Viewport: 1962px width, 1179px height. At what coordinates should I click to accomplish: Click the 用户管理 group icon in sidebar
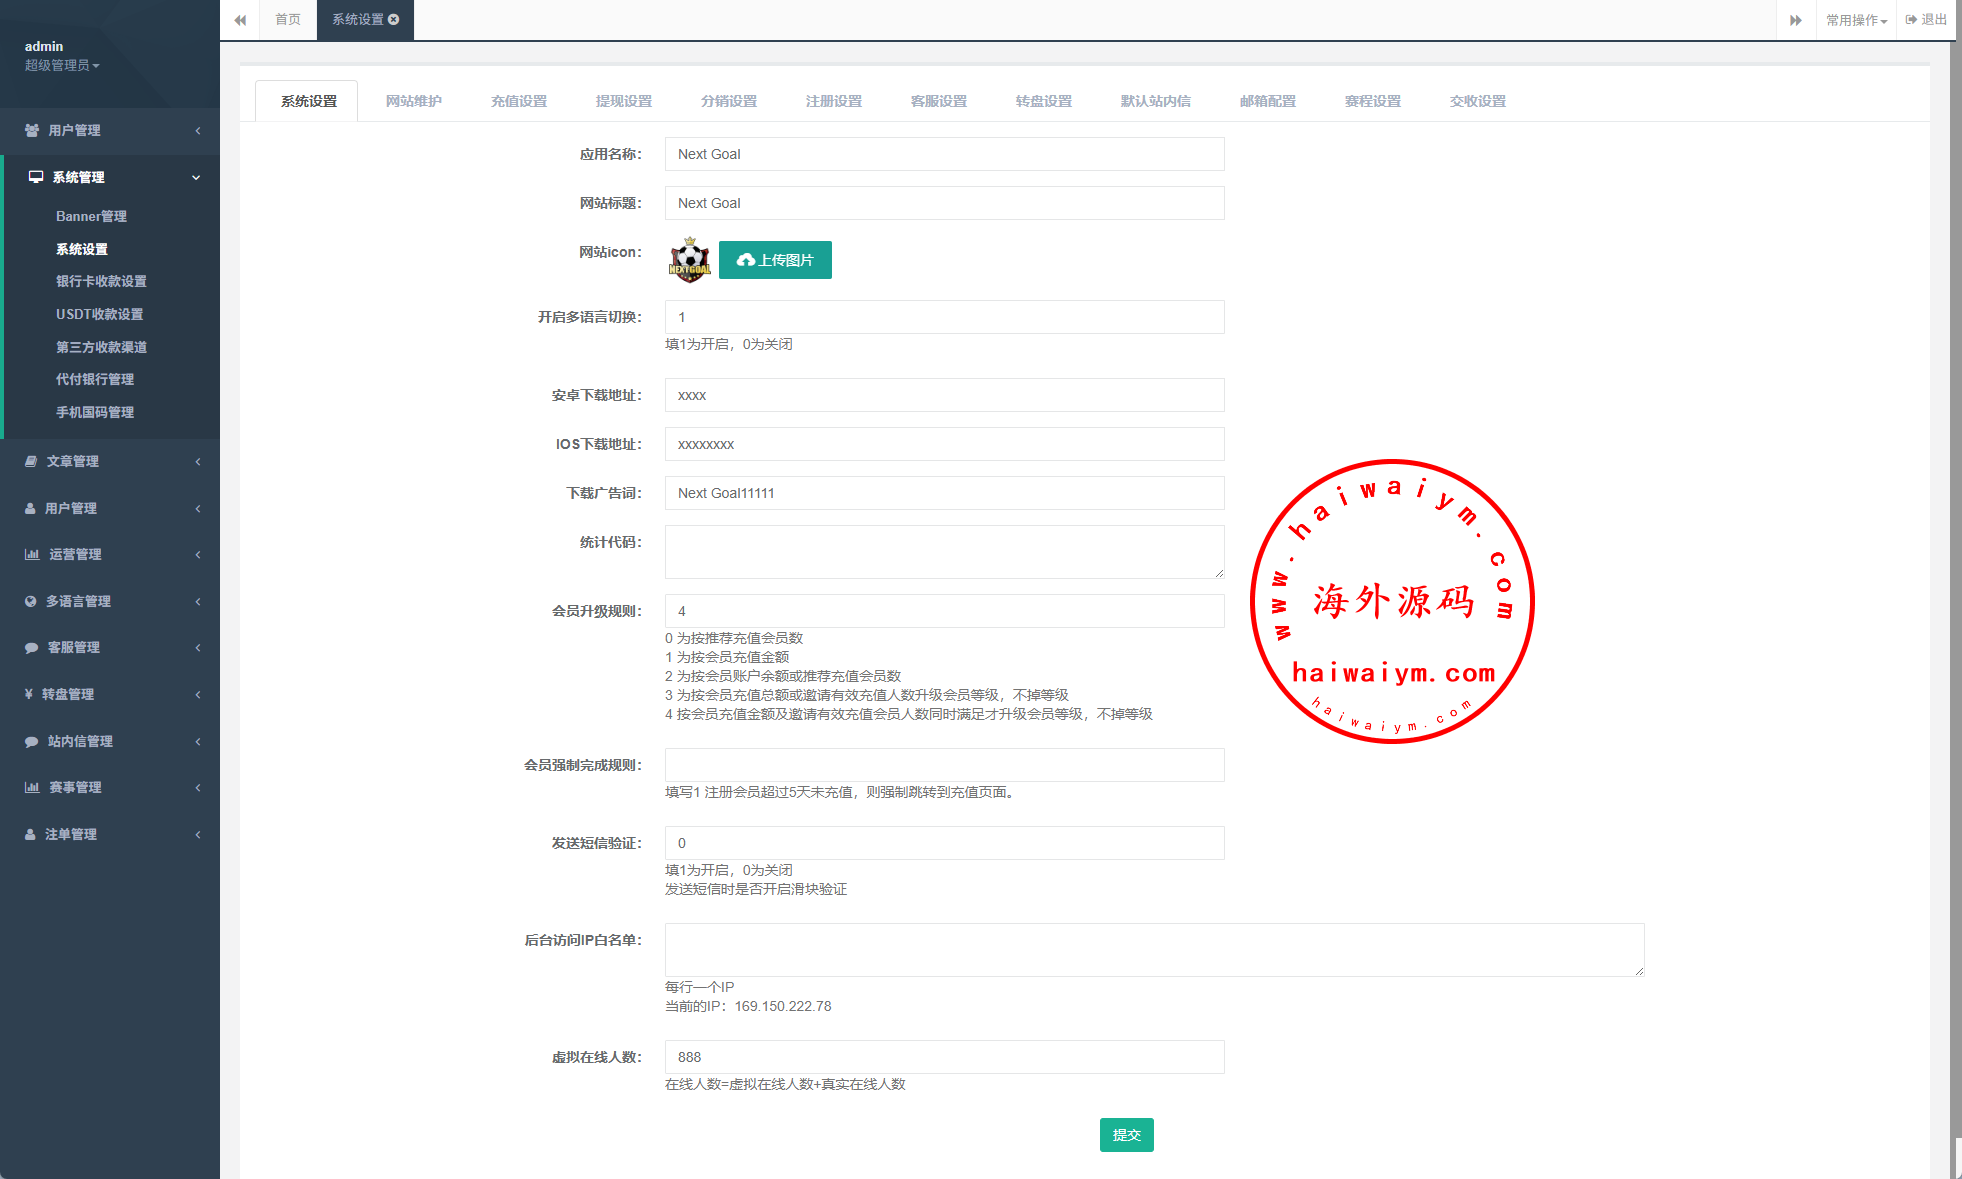point(32,131)
